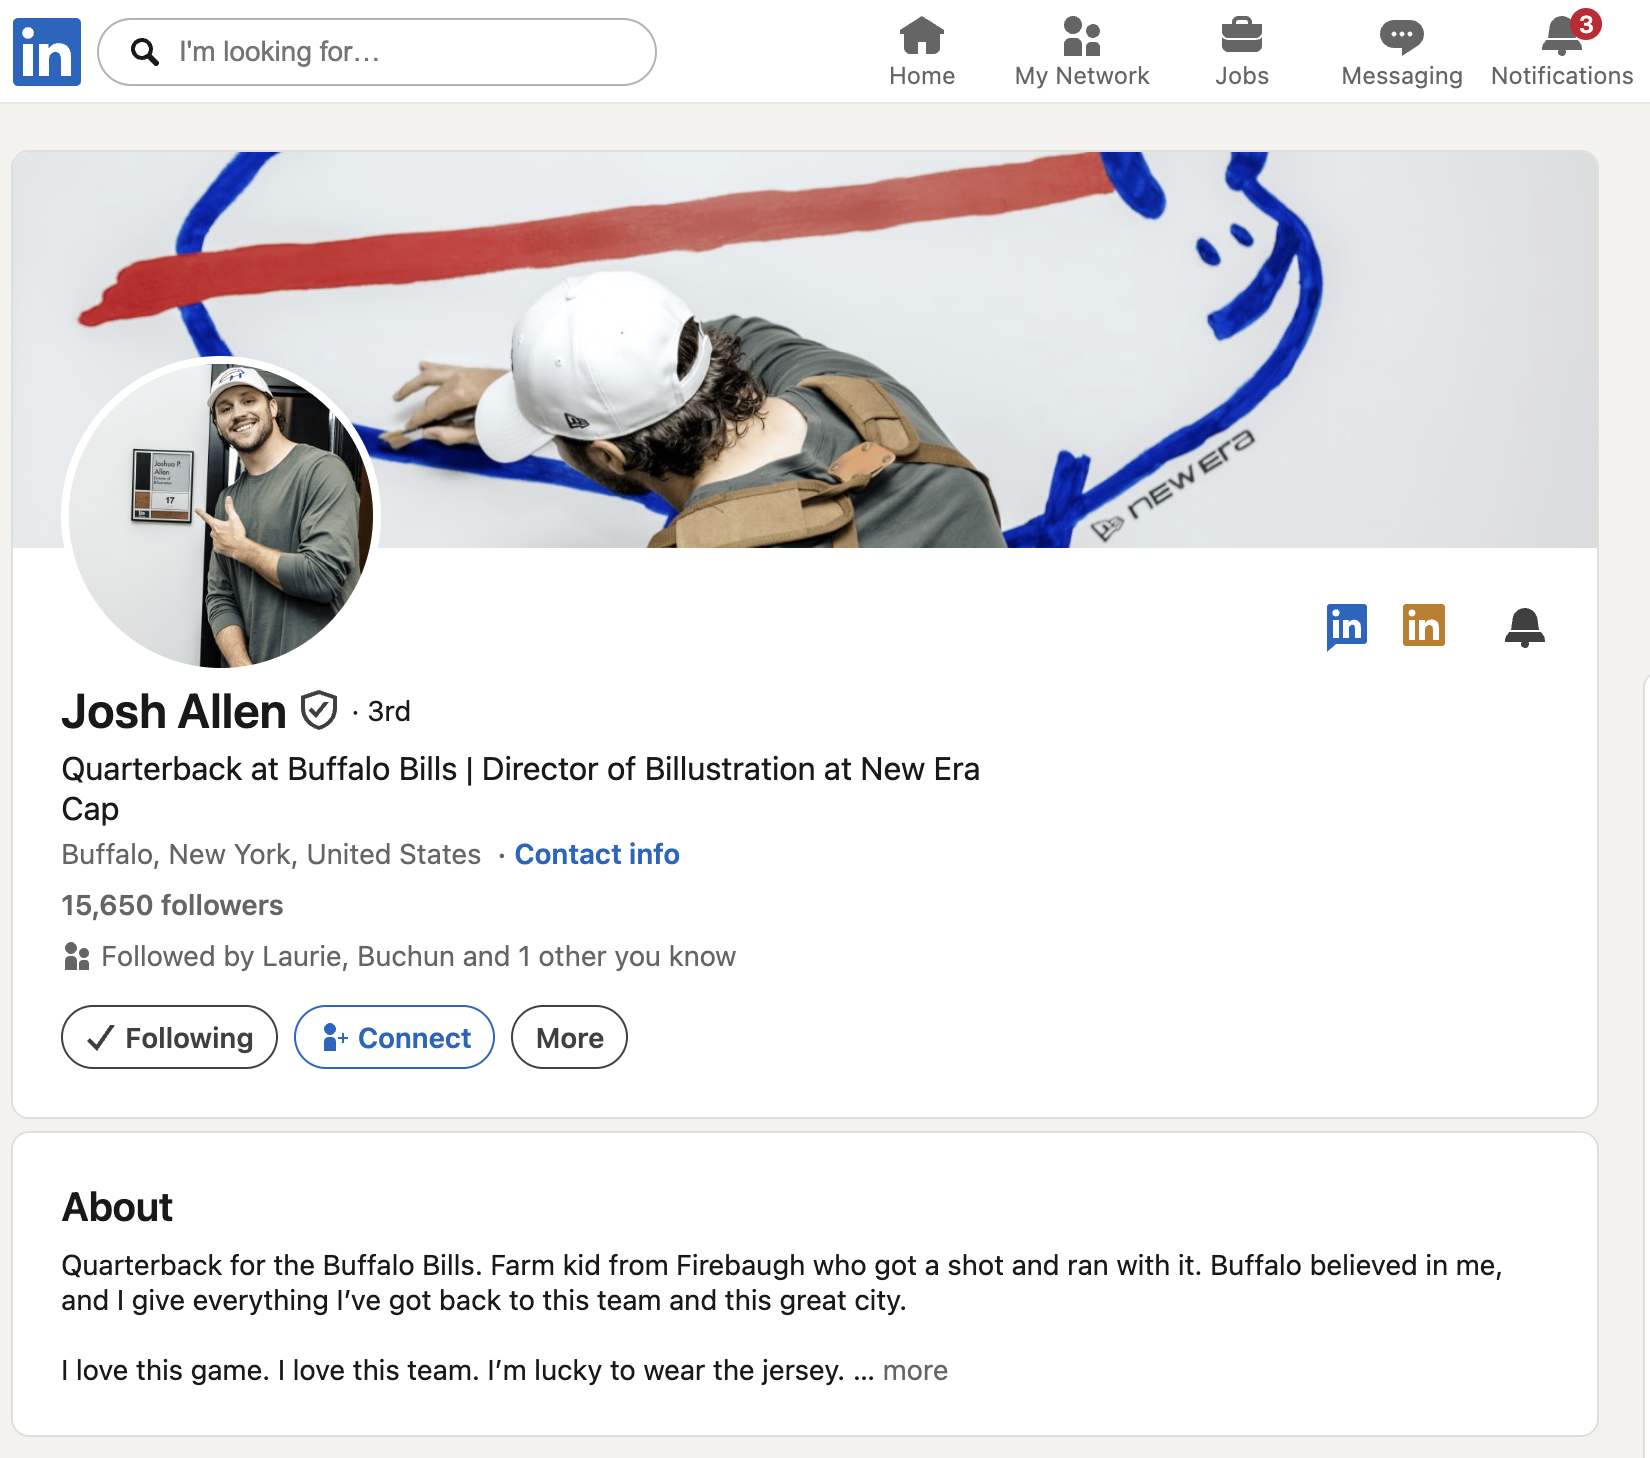Open the My Network people icon
Image resolution: width=1650 pixels, height=1458 pixels.
(x=1082, y=36)
